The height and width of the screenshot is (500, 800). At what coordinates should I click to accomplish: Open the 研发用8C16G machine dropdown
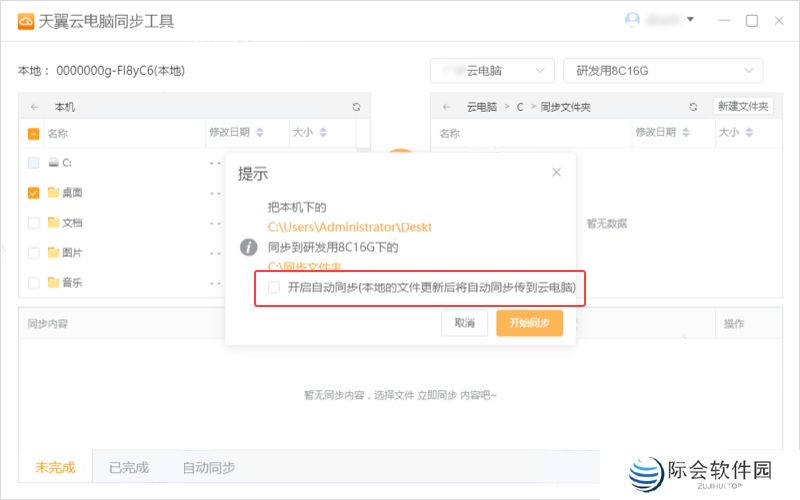tap(663, 70)
